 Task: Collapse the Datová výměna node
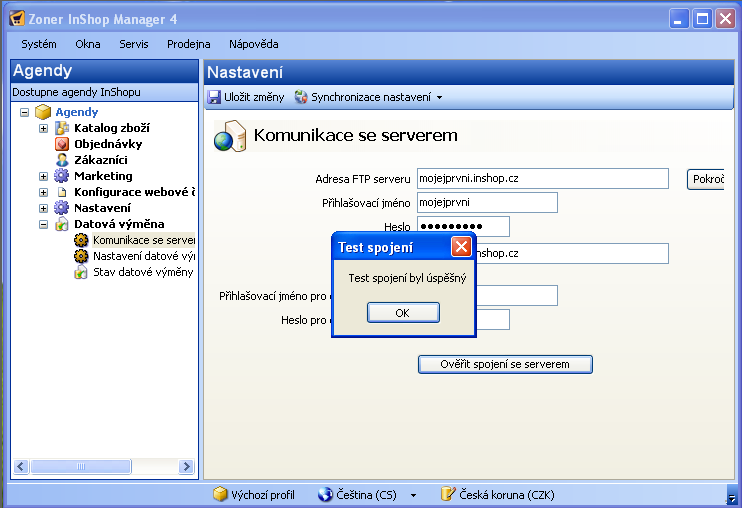(x=44, y=225)
